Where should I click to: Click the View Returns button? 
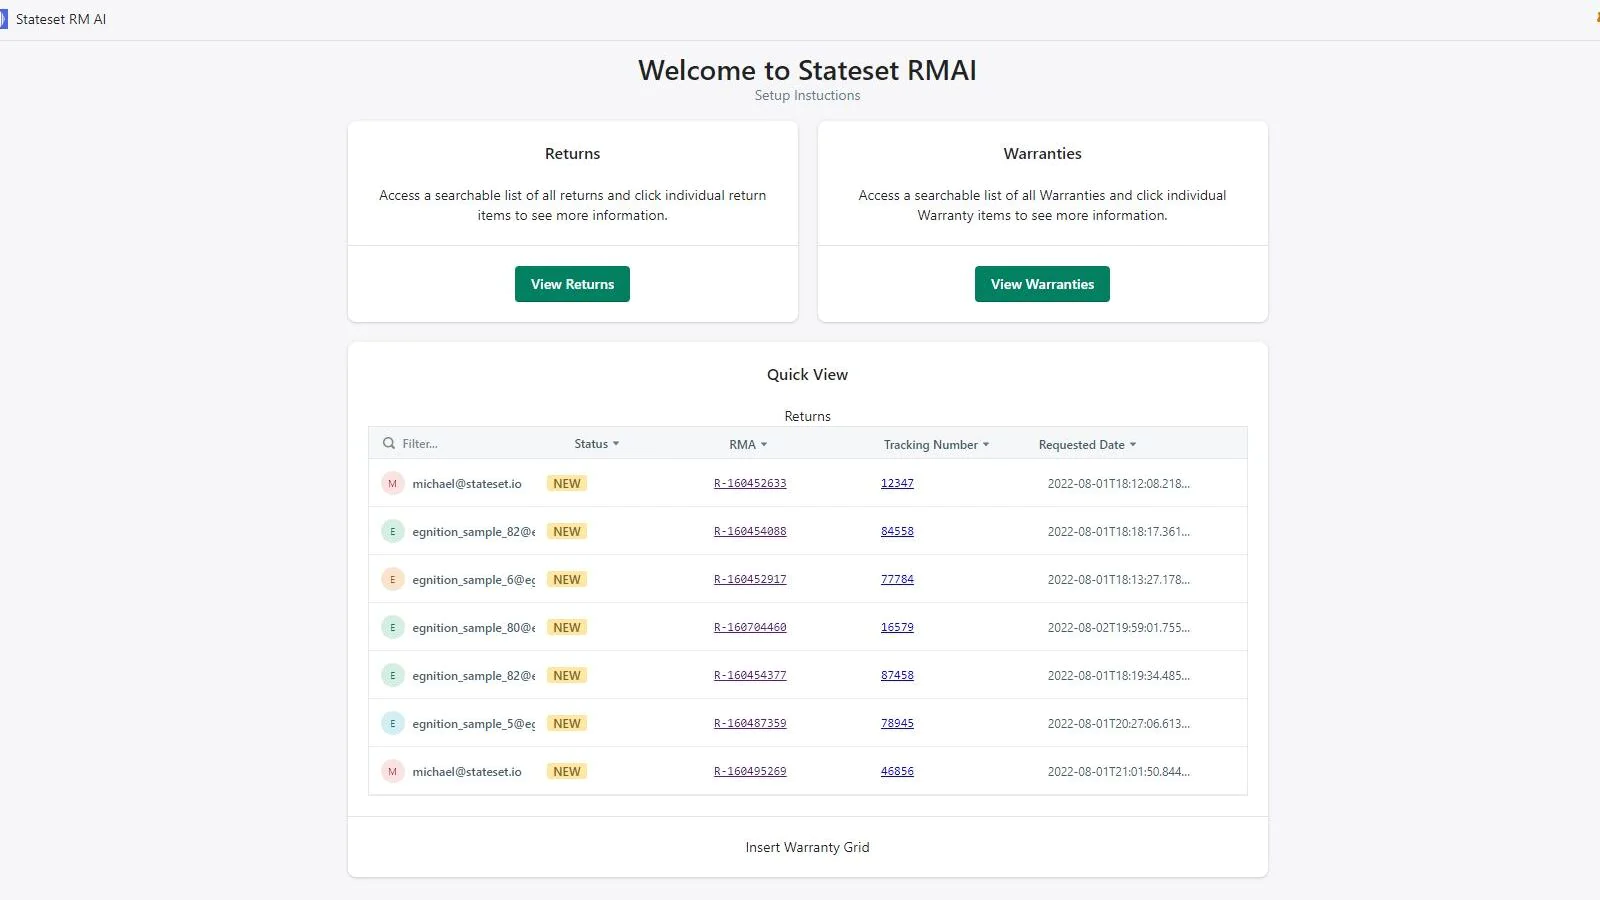tap(572, 284)
